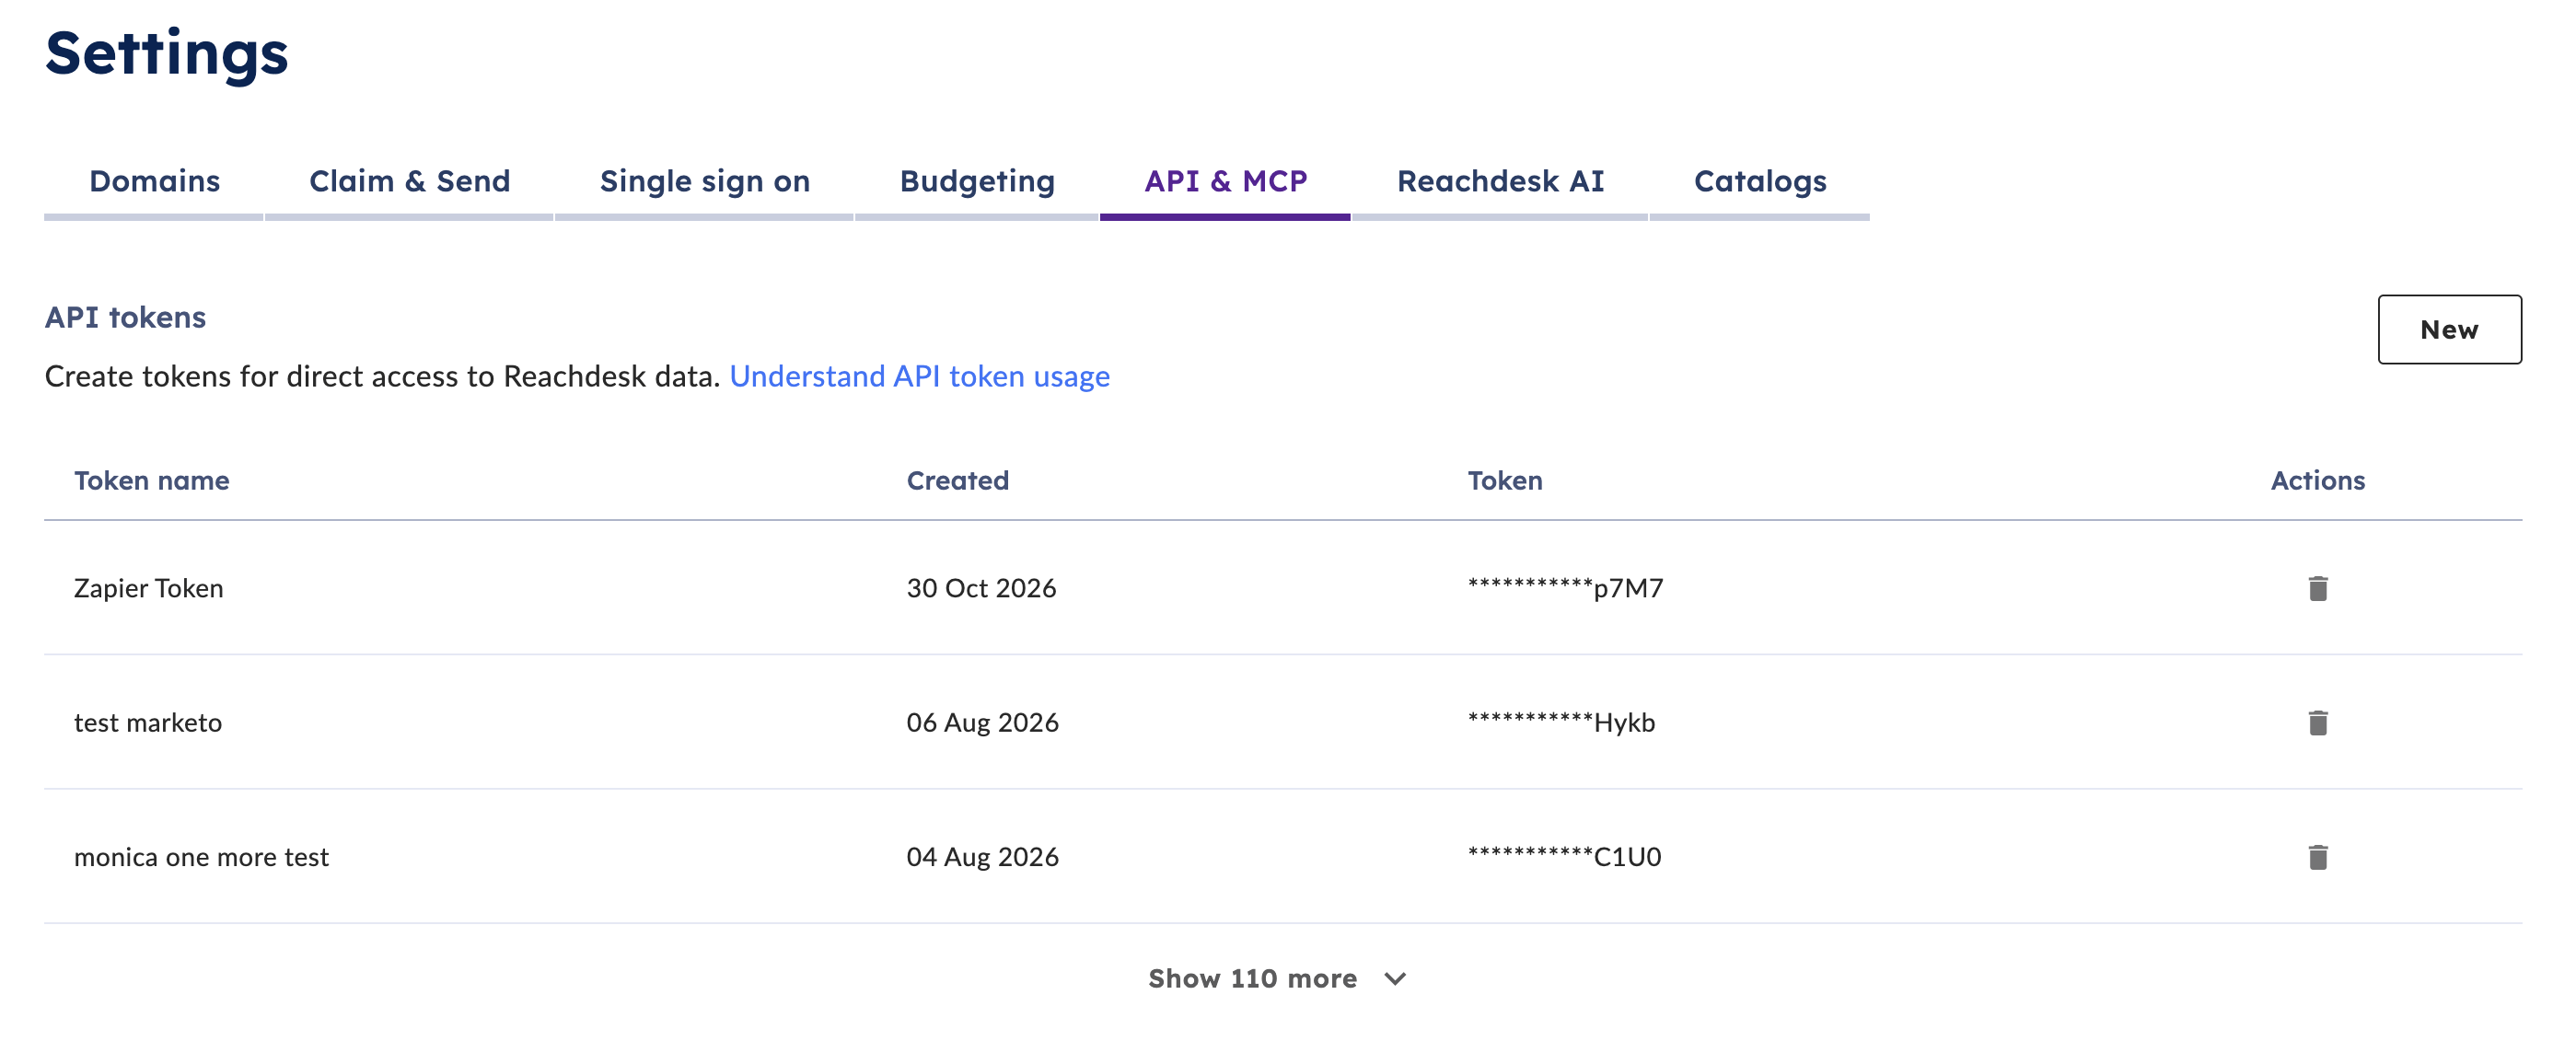This screenshot has height=1064, width=2576.
Task: Open Understand API token usage link
Action: pos(919,376)
